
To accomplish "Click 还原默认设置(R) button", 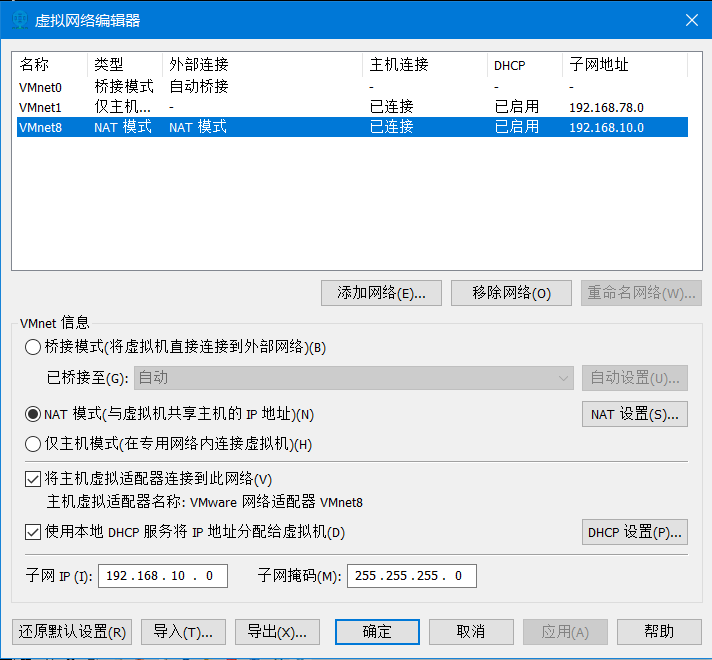I will click(72, 632).
